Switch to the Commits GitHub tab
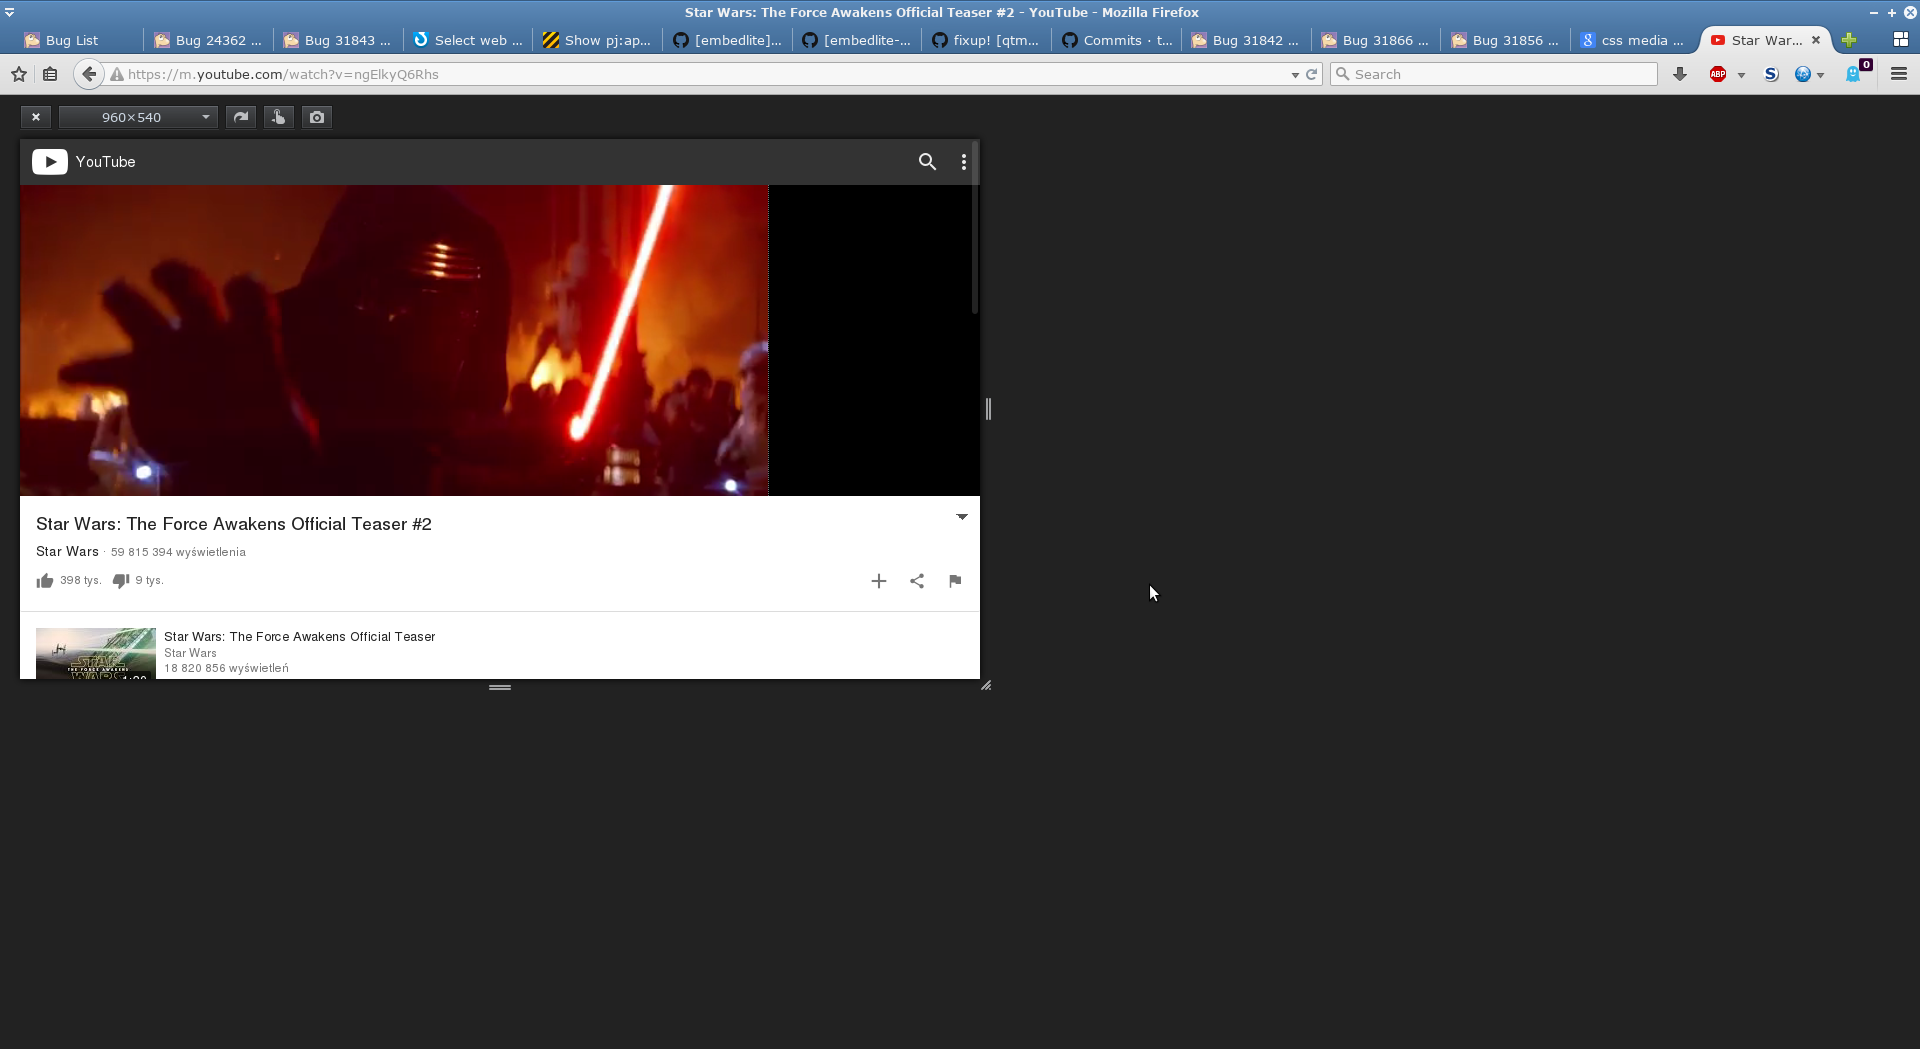This screenshot has height=1049, width=1920. (x=1115, y=40)
